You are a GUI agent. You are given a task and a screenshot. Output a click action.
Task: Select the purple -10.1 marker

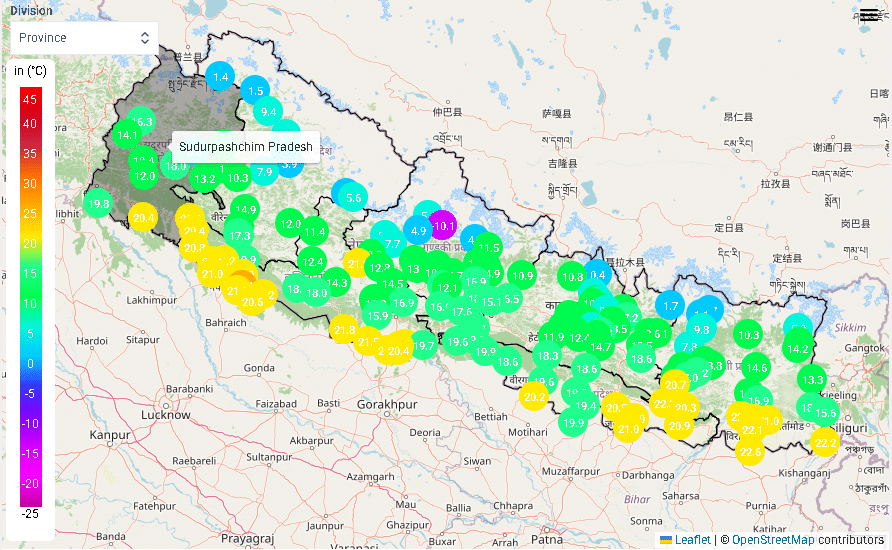coord(442,225)
